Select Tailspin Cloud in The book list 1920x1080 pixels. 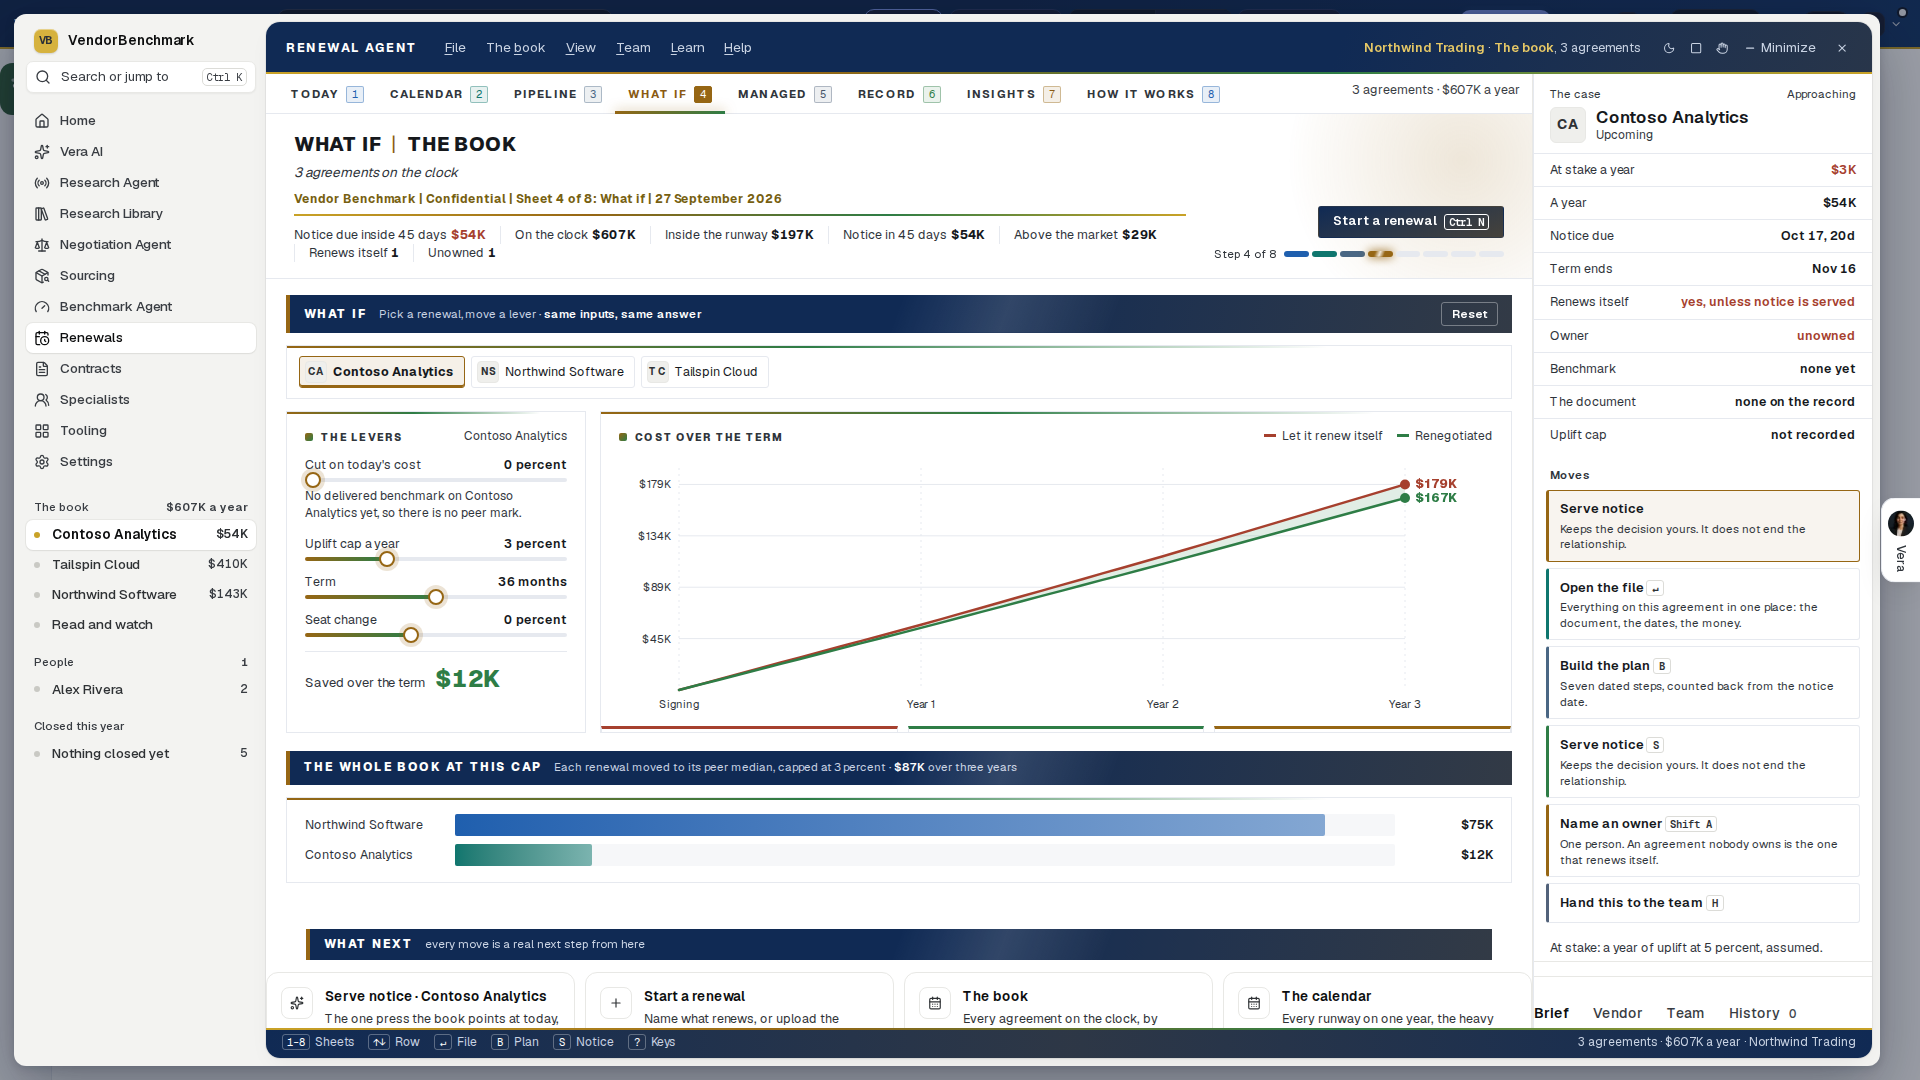pyautogui.click(x=140, y=565)
